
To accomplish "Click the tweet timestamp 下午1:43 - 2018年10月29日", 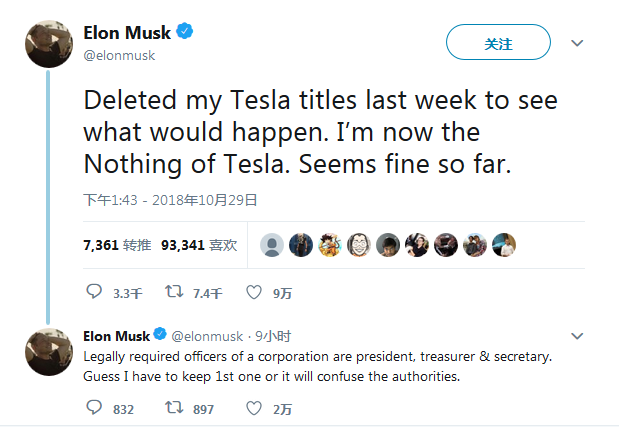I will click(x=170, y=200).
